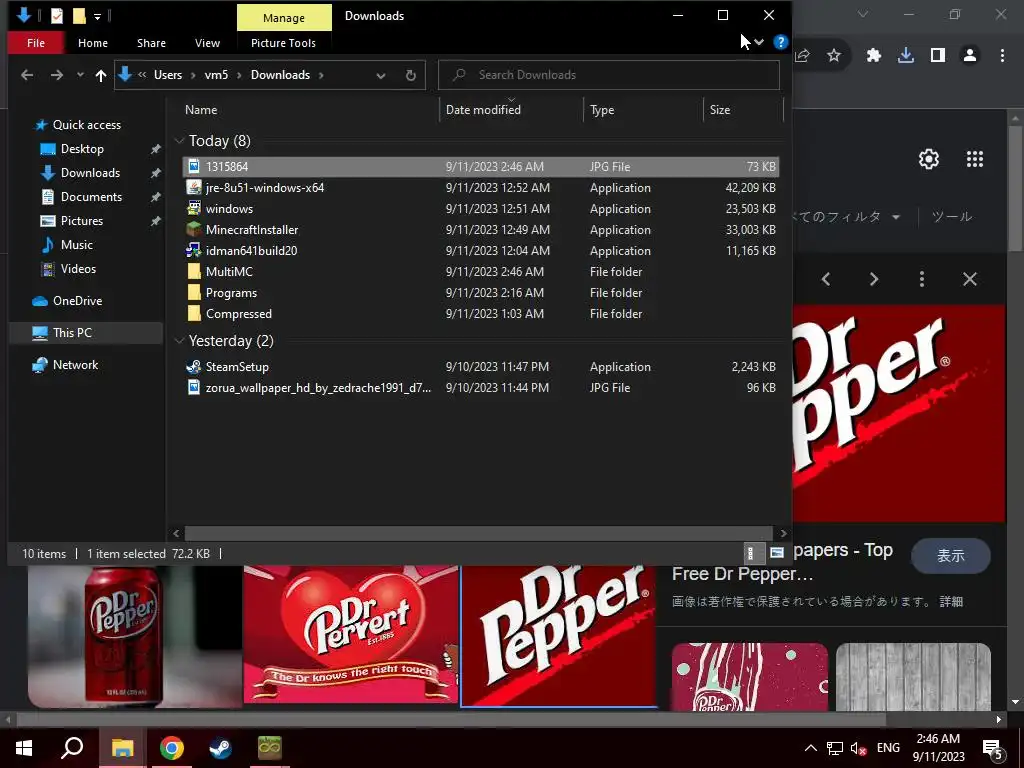Open recent locations dropdown arrow
The image size is (1024, 768).
(80, 75)
